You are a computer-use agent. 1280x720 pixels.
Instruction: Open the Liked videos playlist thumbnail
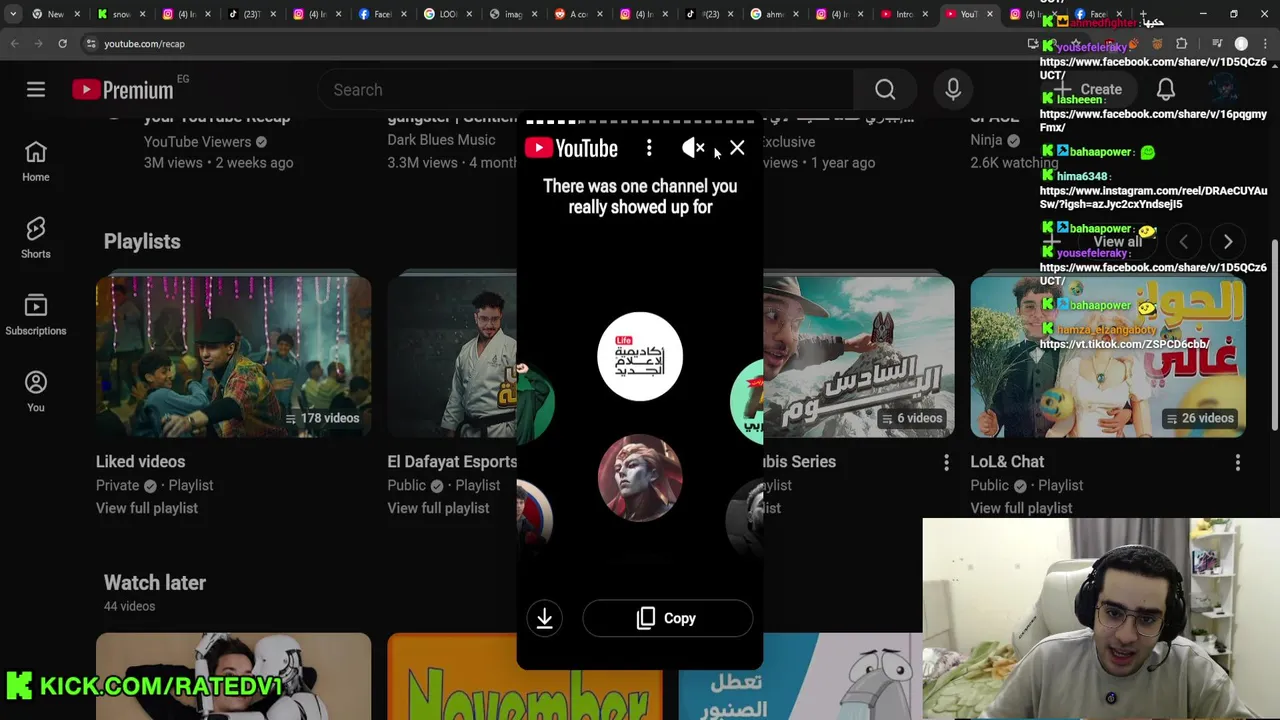pyautogui.click(x=233, y=356)
